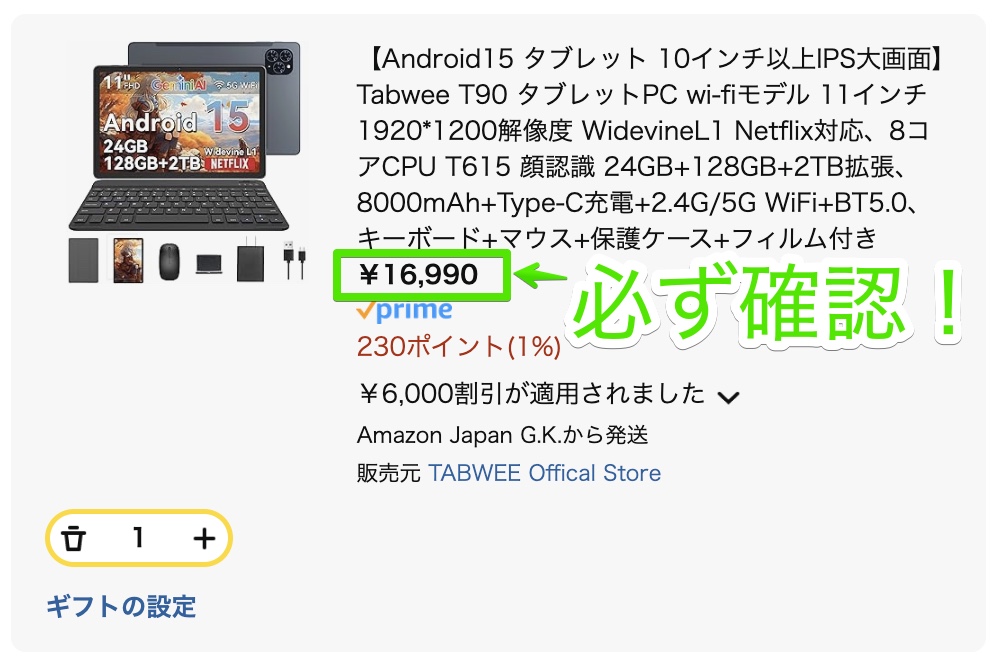Open the TABWEE Offical Store seller link

544,473
